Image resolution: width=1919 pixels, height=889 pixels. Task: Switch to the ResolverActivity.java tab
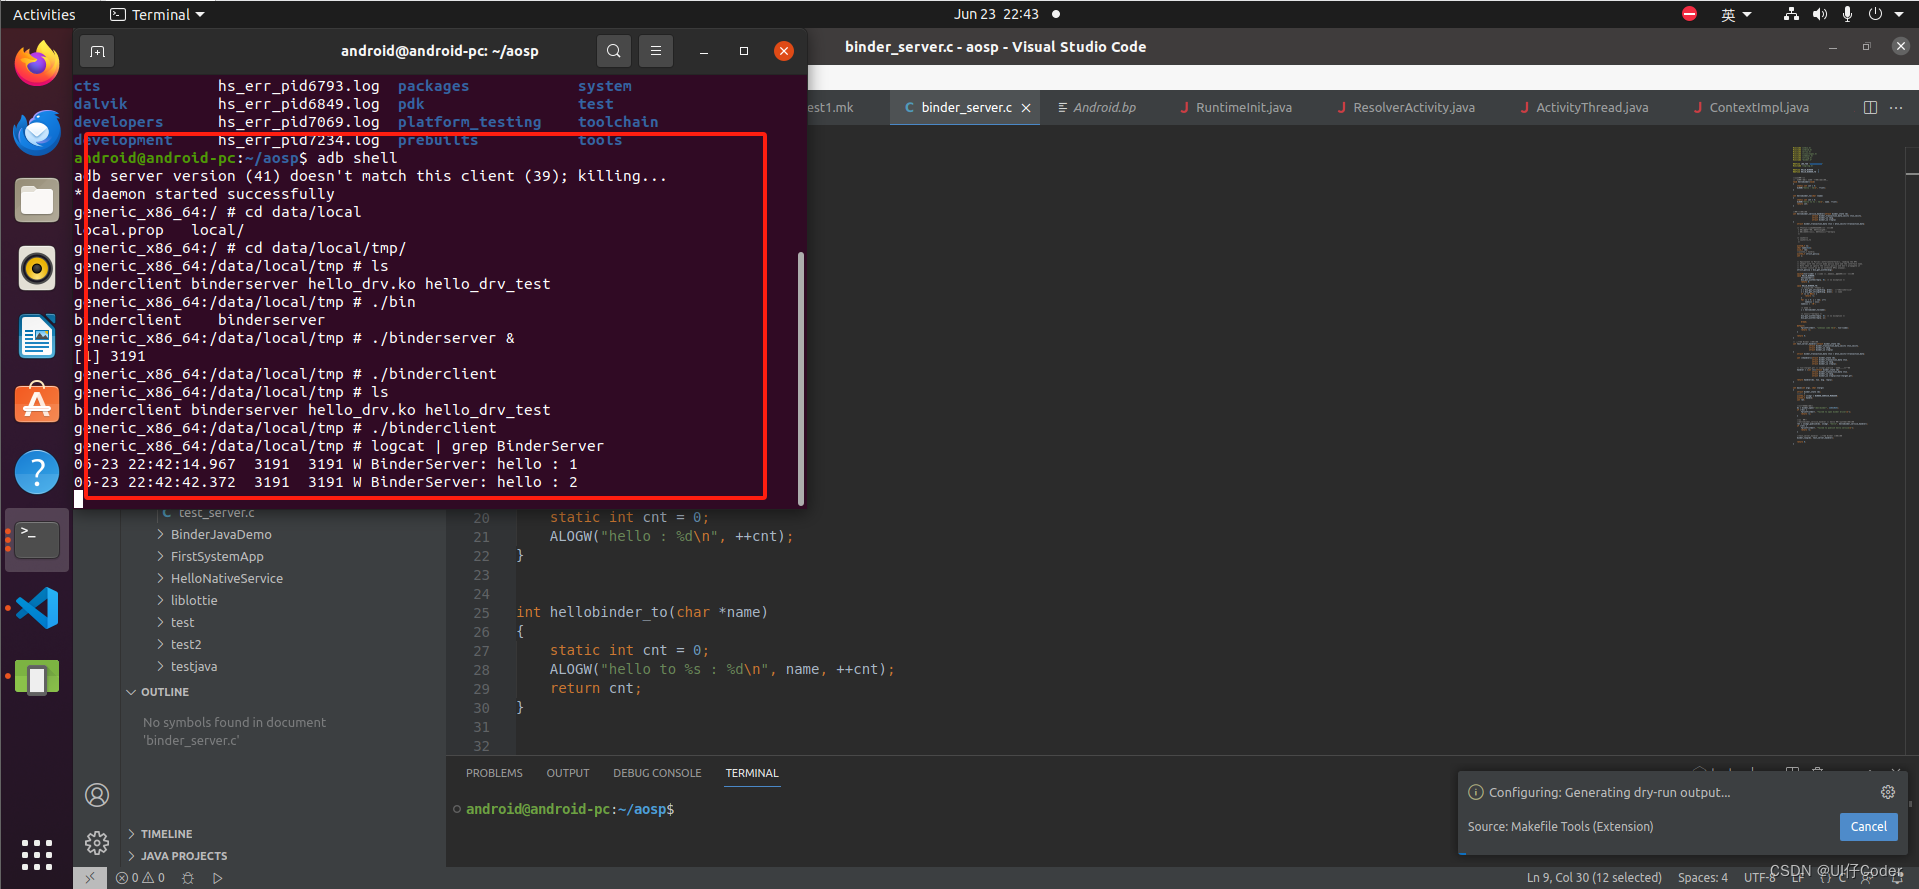pos(1413,107)
